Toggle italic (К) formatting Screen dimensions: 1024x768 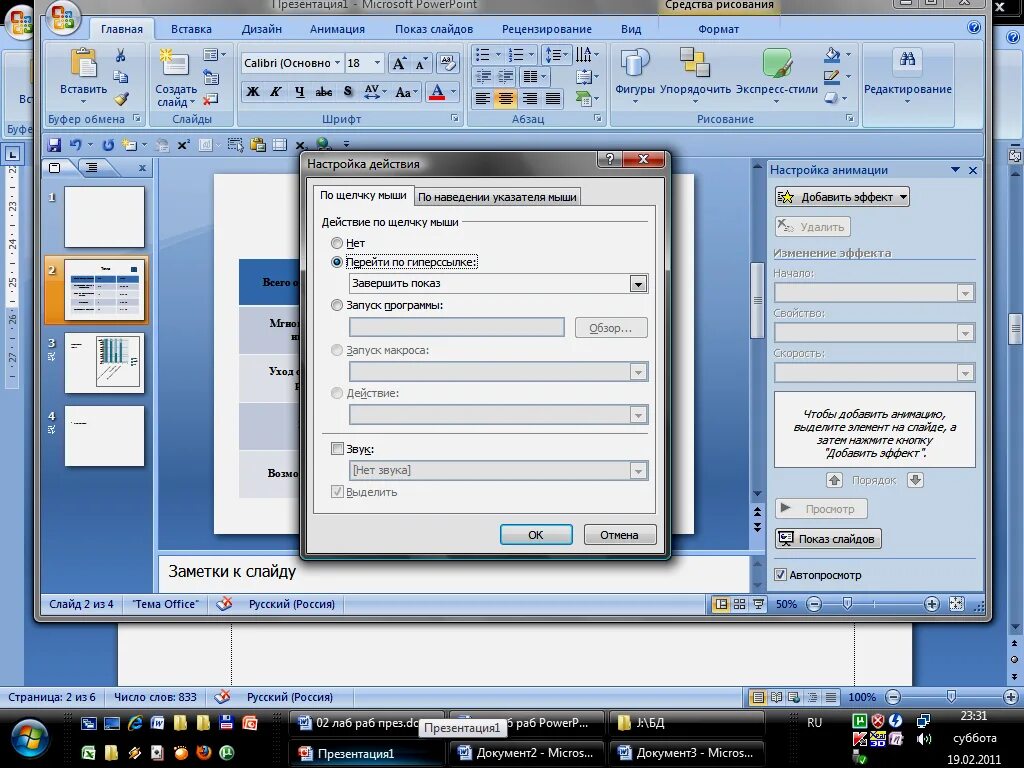pos(276,92)
